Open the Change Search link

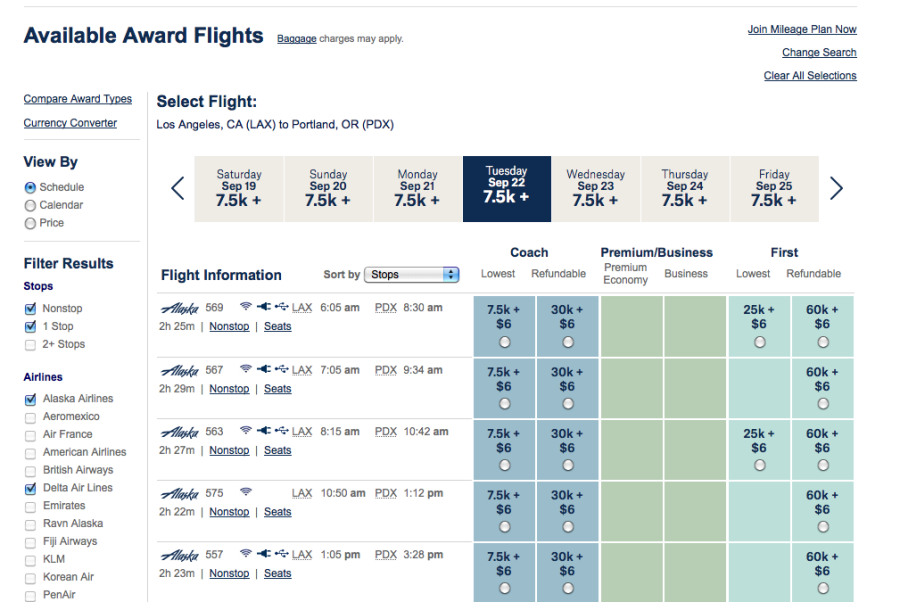819,53
